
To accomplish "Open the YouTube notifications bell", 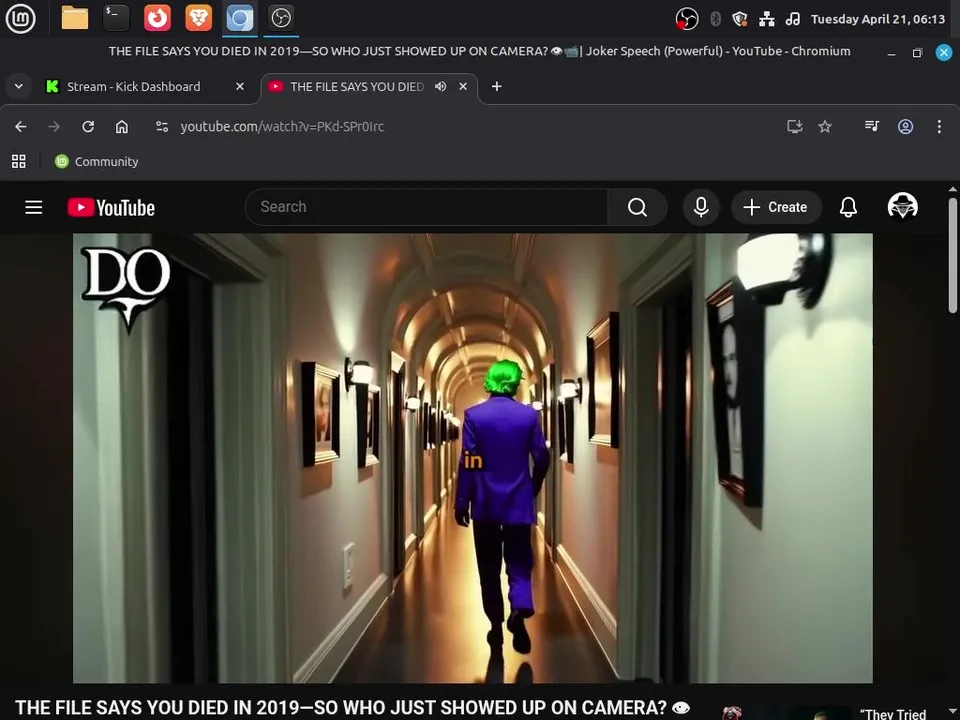I will [x=848, y=207].
